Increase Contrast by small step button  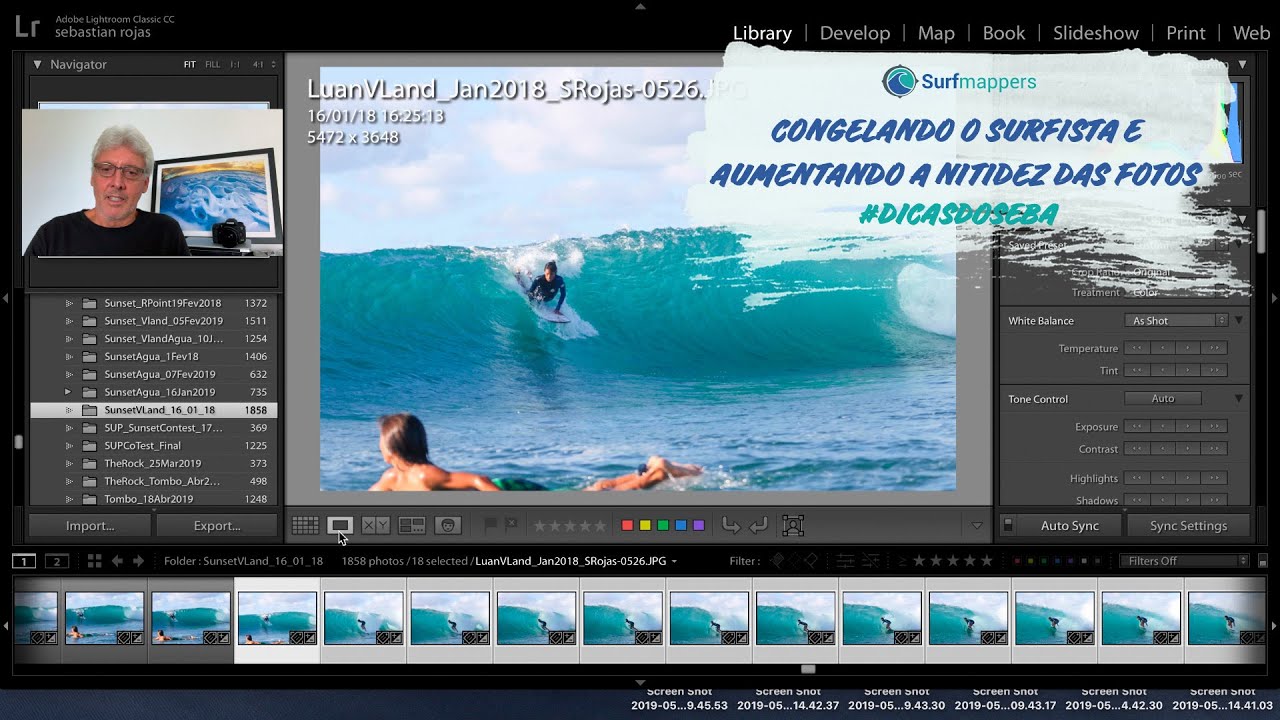(1188, 449)
